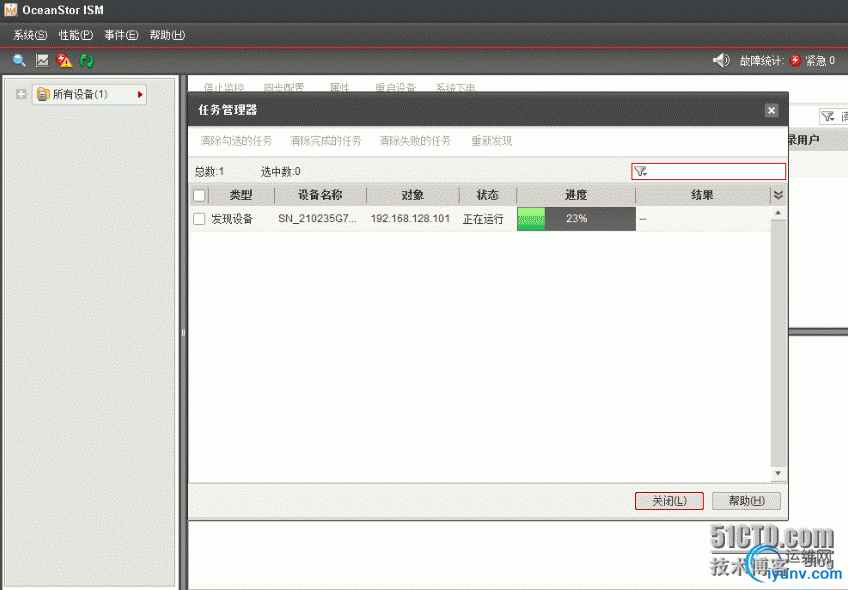Open the 事件 menu in the menu bar
This screenshot has height=590, width=848.
tap(120, 34)
